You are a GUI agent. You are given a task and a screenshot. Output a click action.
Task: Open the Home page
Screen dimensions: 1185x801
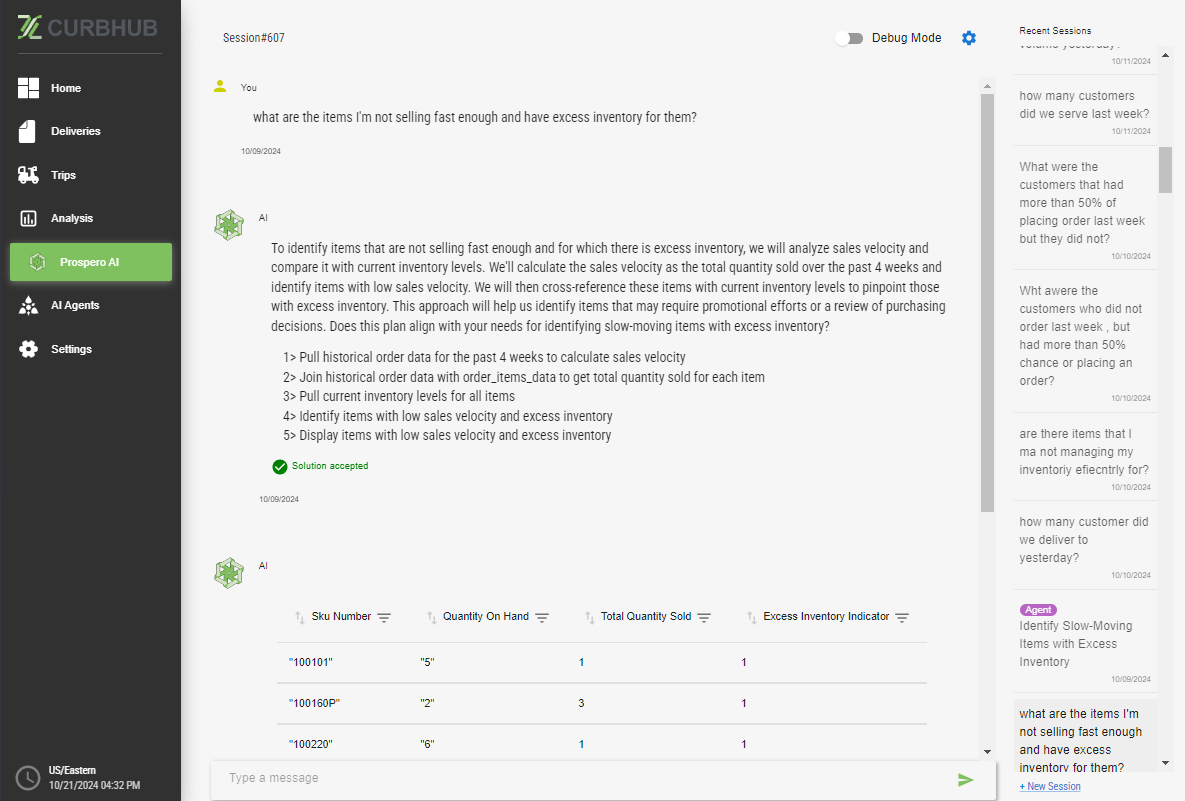click(66, 88)
